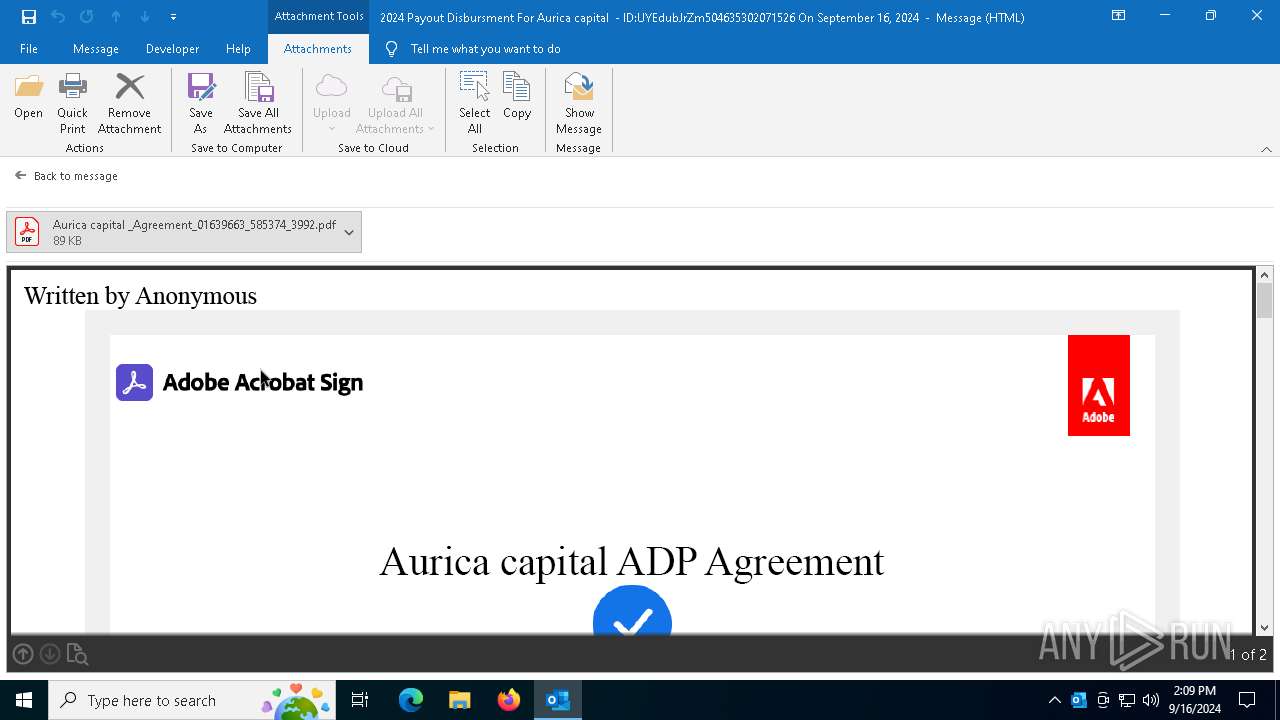Open the attachment with the Open button
The height and width of the screenshot is (720, 1280).
coord(28,97)
